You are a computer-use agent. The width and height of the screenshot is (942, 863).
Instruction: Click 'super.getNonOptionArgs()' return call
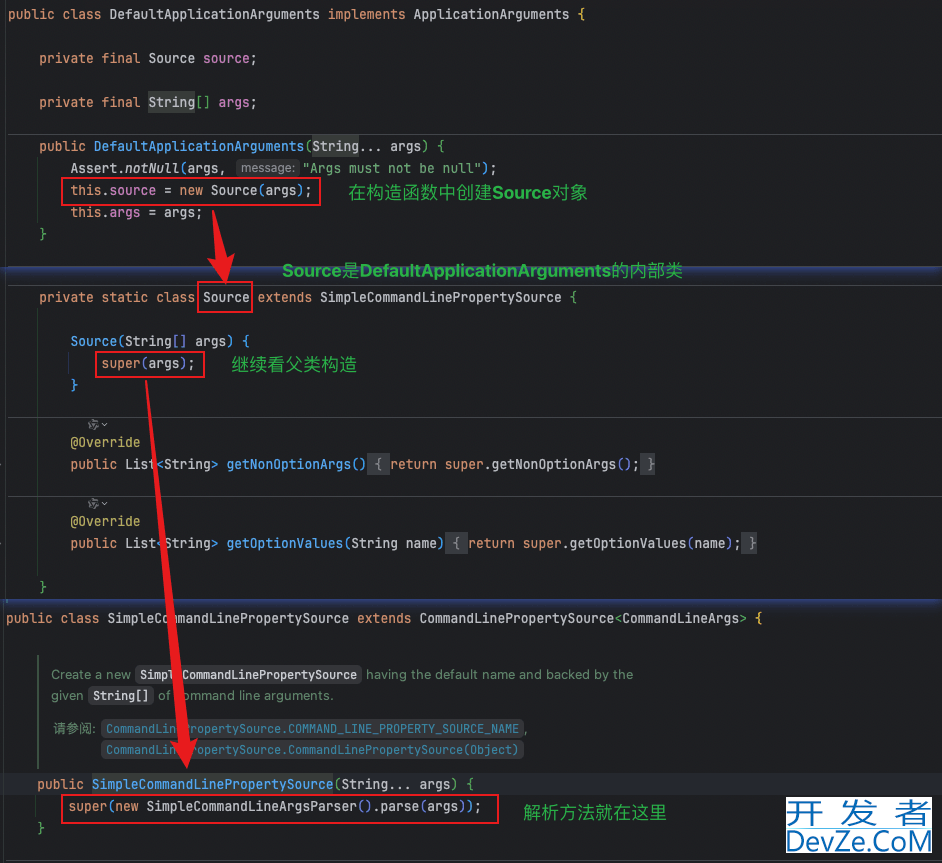(538, 464)
